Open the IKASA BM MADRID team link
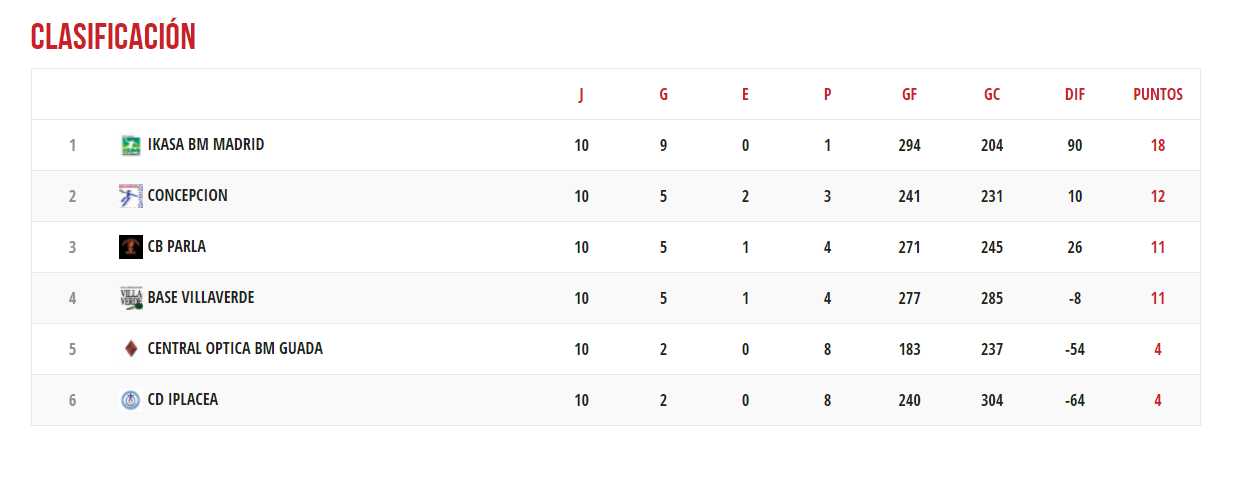The image size is (1238, 481). point(206,145)
